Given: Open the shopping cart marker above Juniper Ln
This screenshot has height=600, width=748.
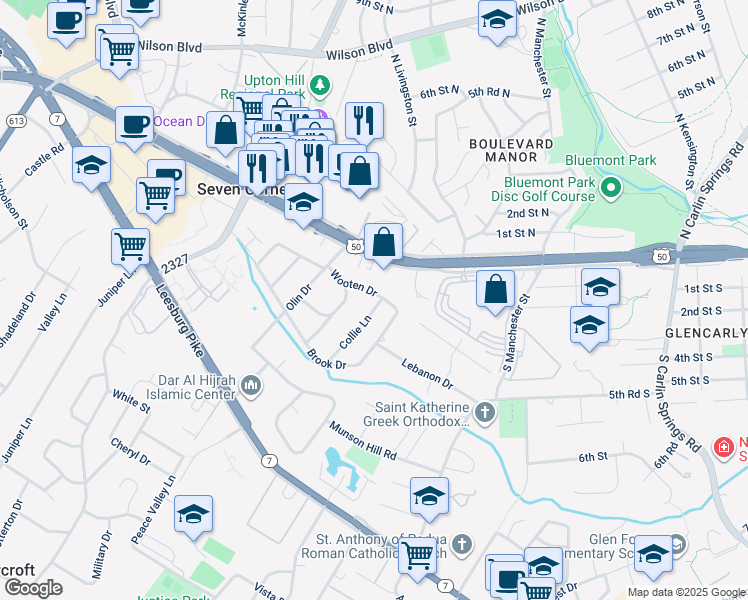Looking at the screenshot, I should coord(130,248).
